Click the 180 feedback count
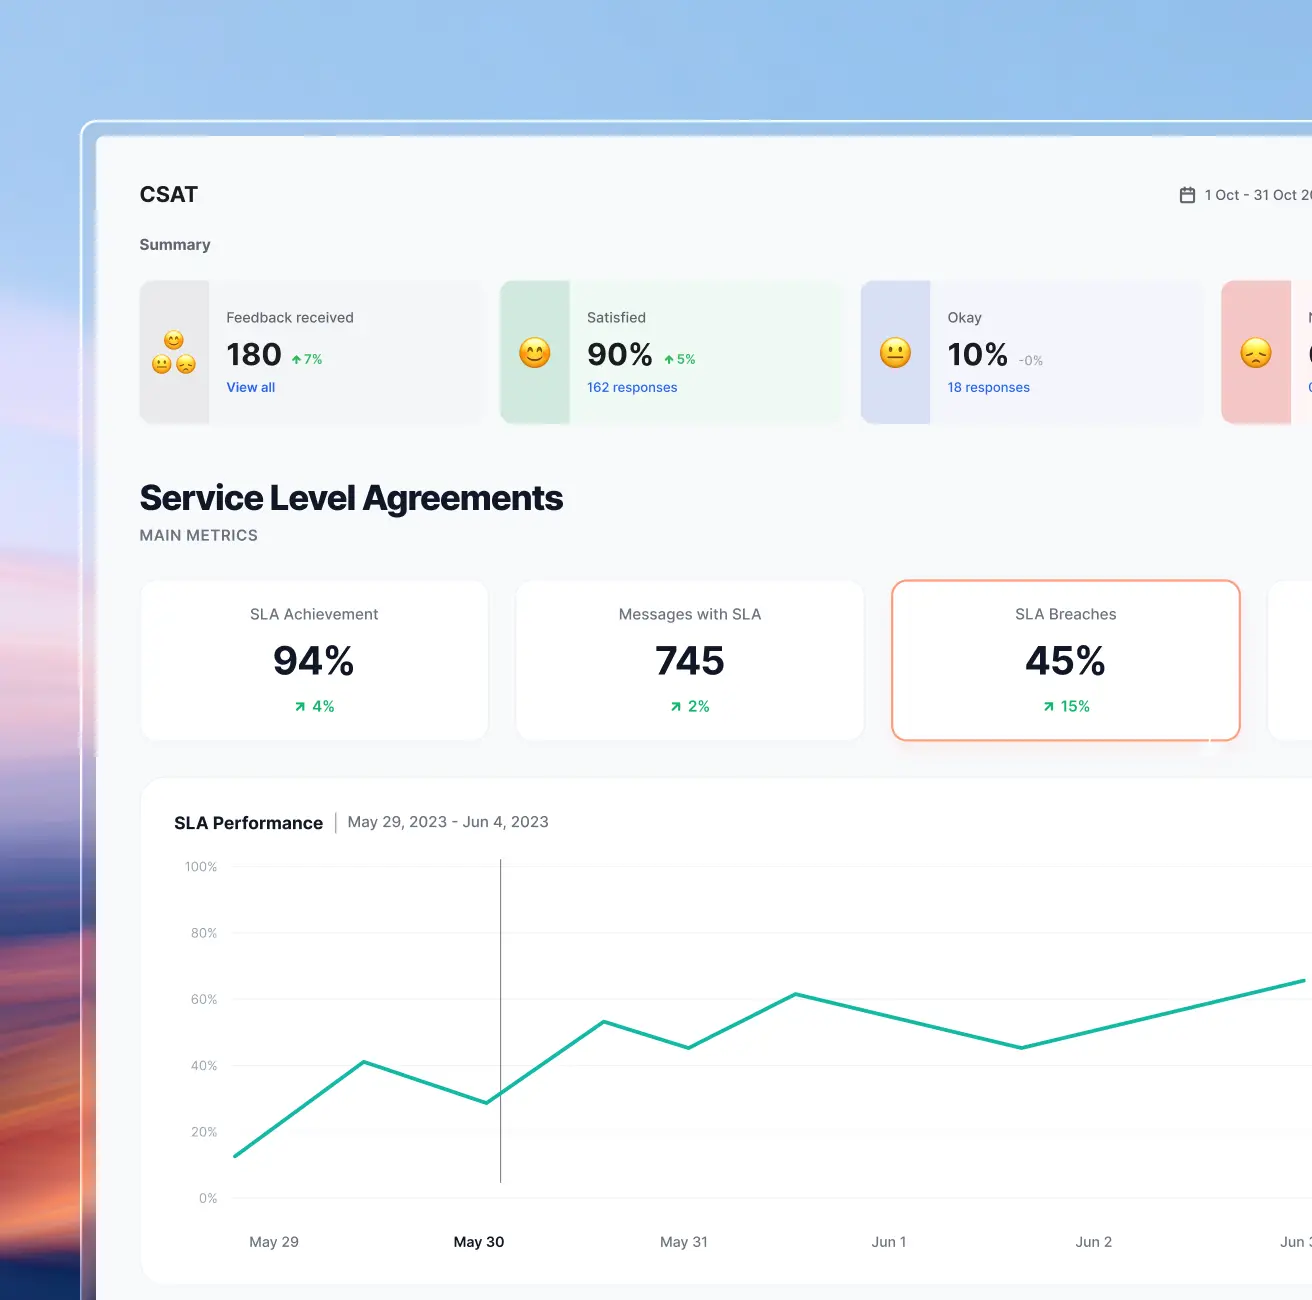This screenshot has width=1312, height=1300. [x=254, y=354]
